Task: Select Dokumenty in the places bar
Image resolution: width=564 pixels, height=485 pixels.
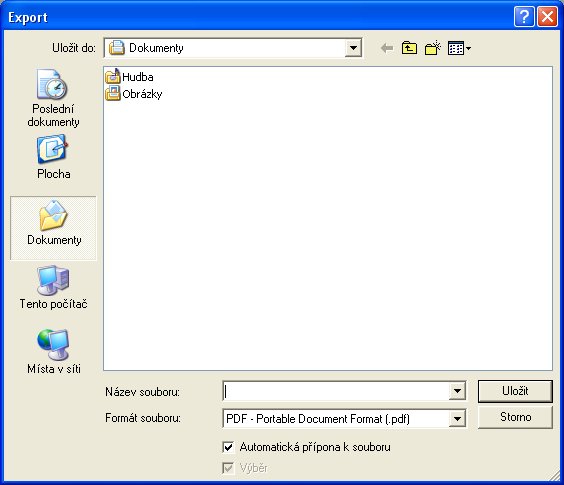Action: tap(53, 228)
